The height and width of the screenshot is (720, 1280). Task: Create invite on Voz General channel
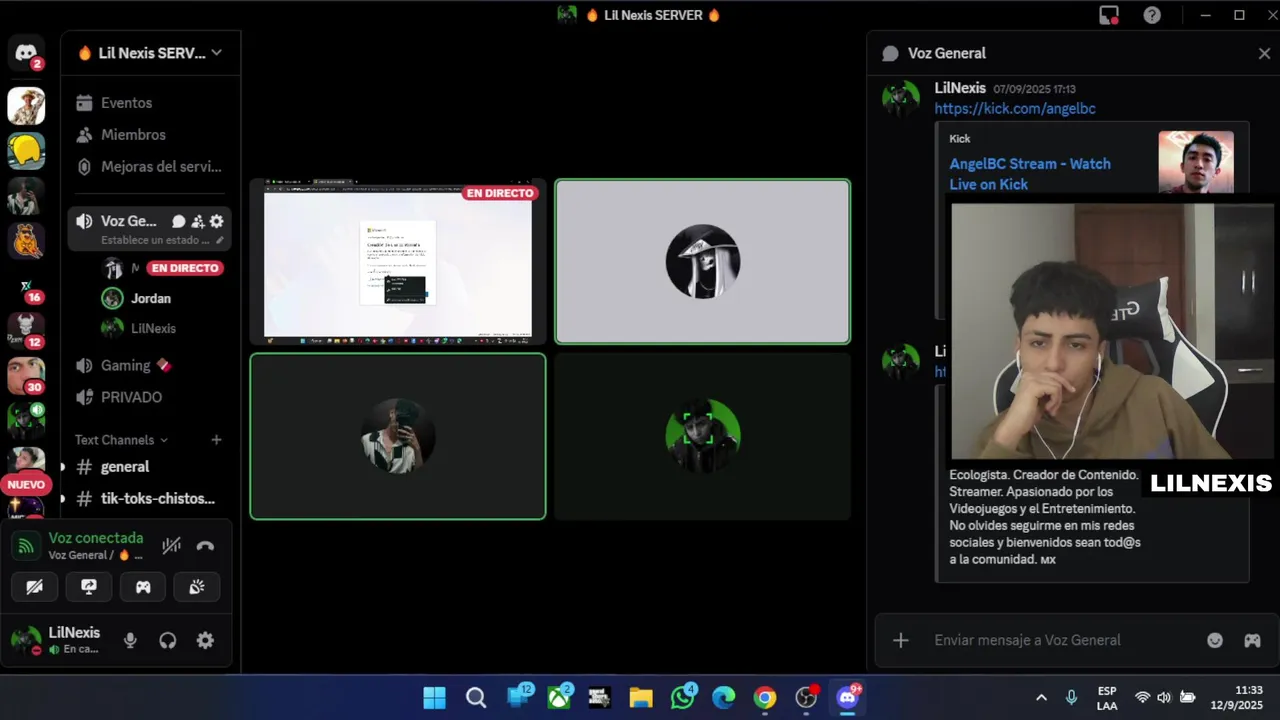coord(197,222)
